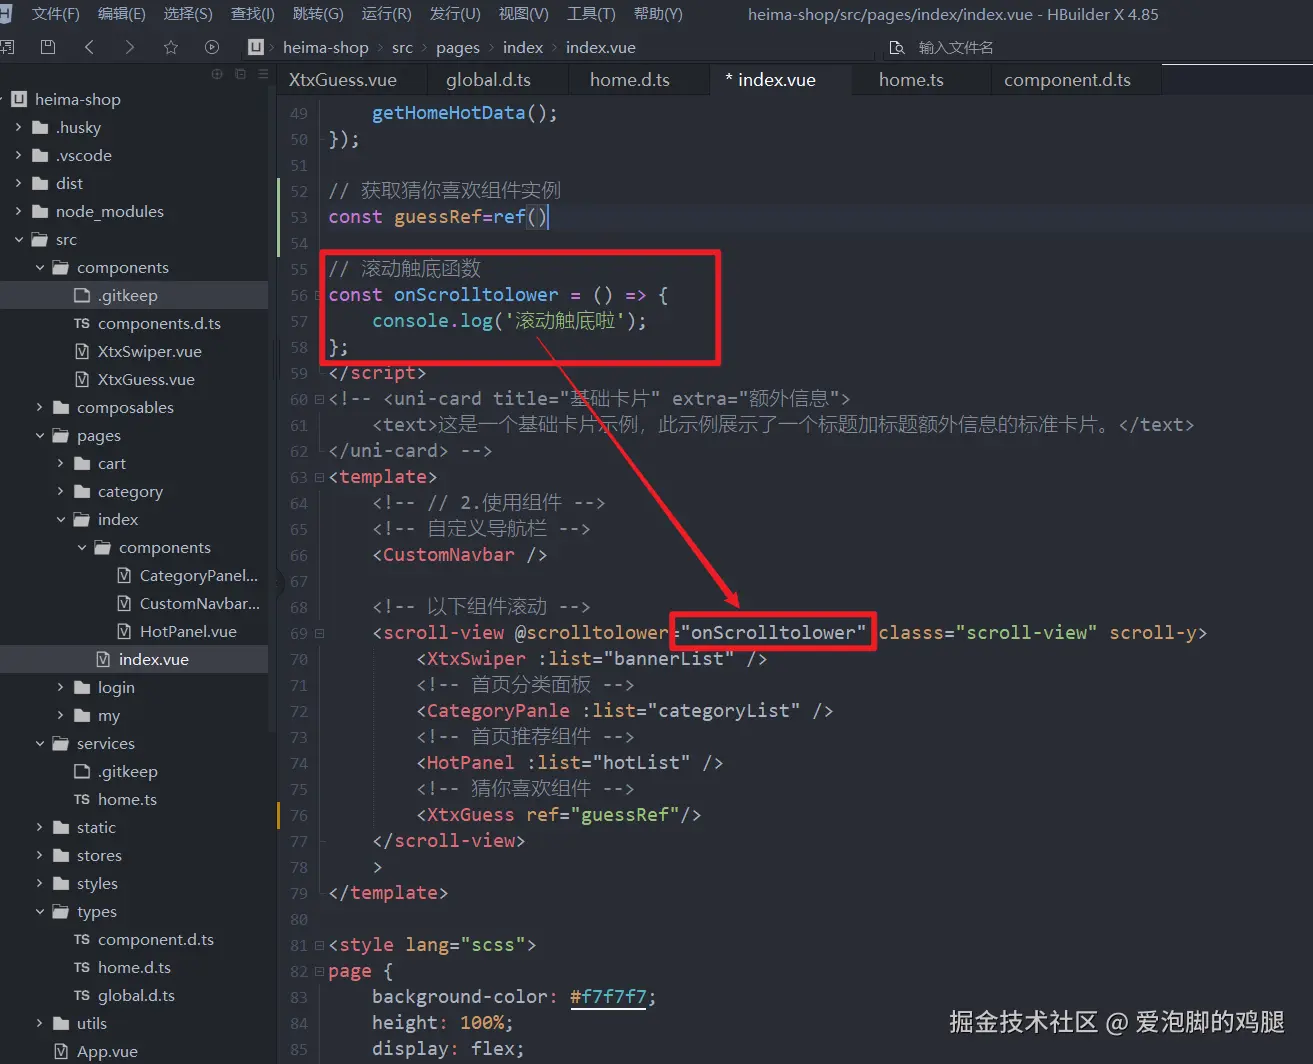Viewport: 1313px width, 1064px height.
Task: Click the pages breadcrumb segment
Action: click(458, 47)
